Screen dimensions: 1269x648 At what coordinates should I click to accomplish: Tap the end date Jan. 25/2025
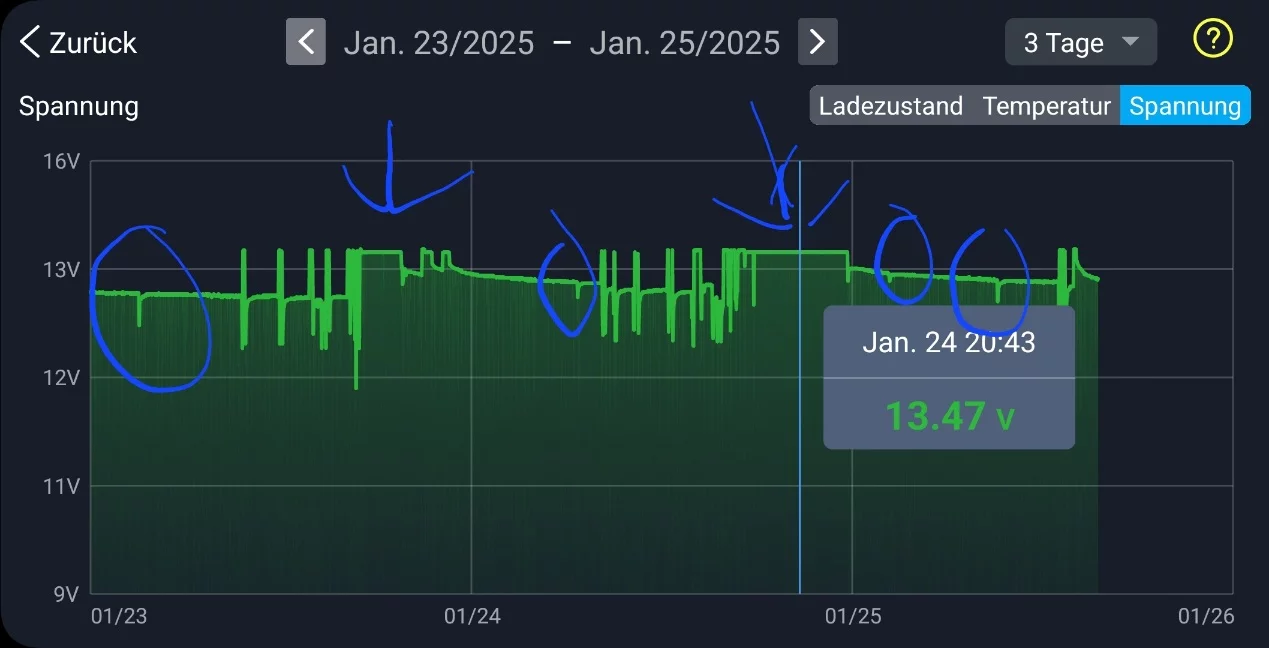pos(684,43)
